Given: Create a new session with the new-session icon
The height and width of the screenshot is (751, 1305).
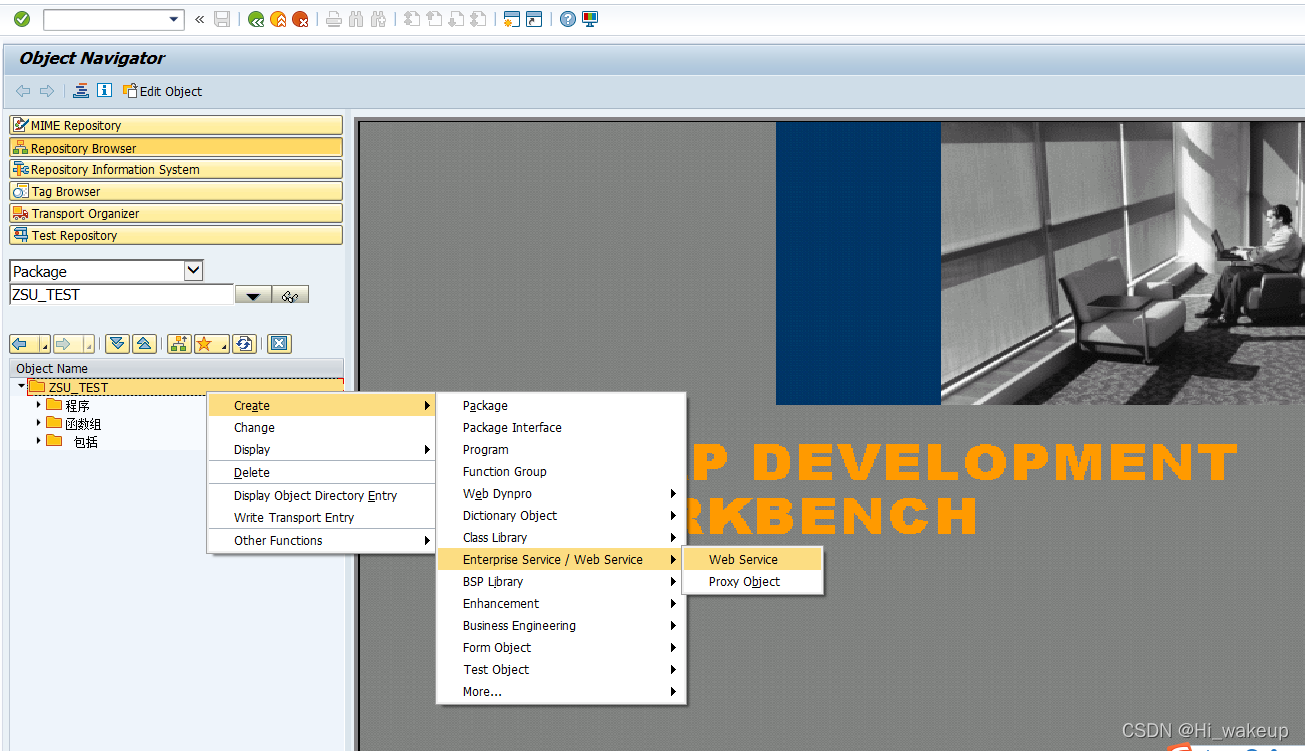Looking at the screenshot, I should pos(510,19).
